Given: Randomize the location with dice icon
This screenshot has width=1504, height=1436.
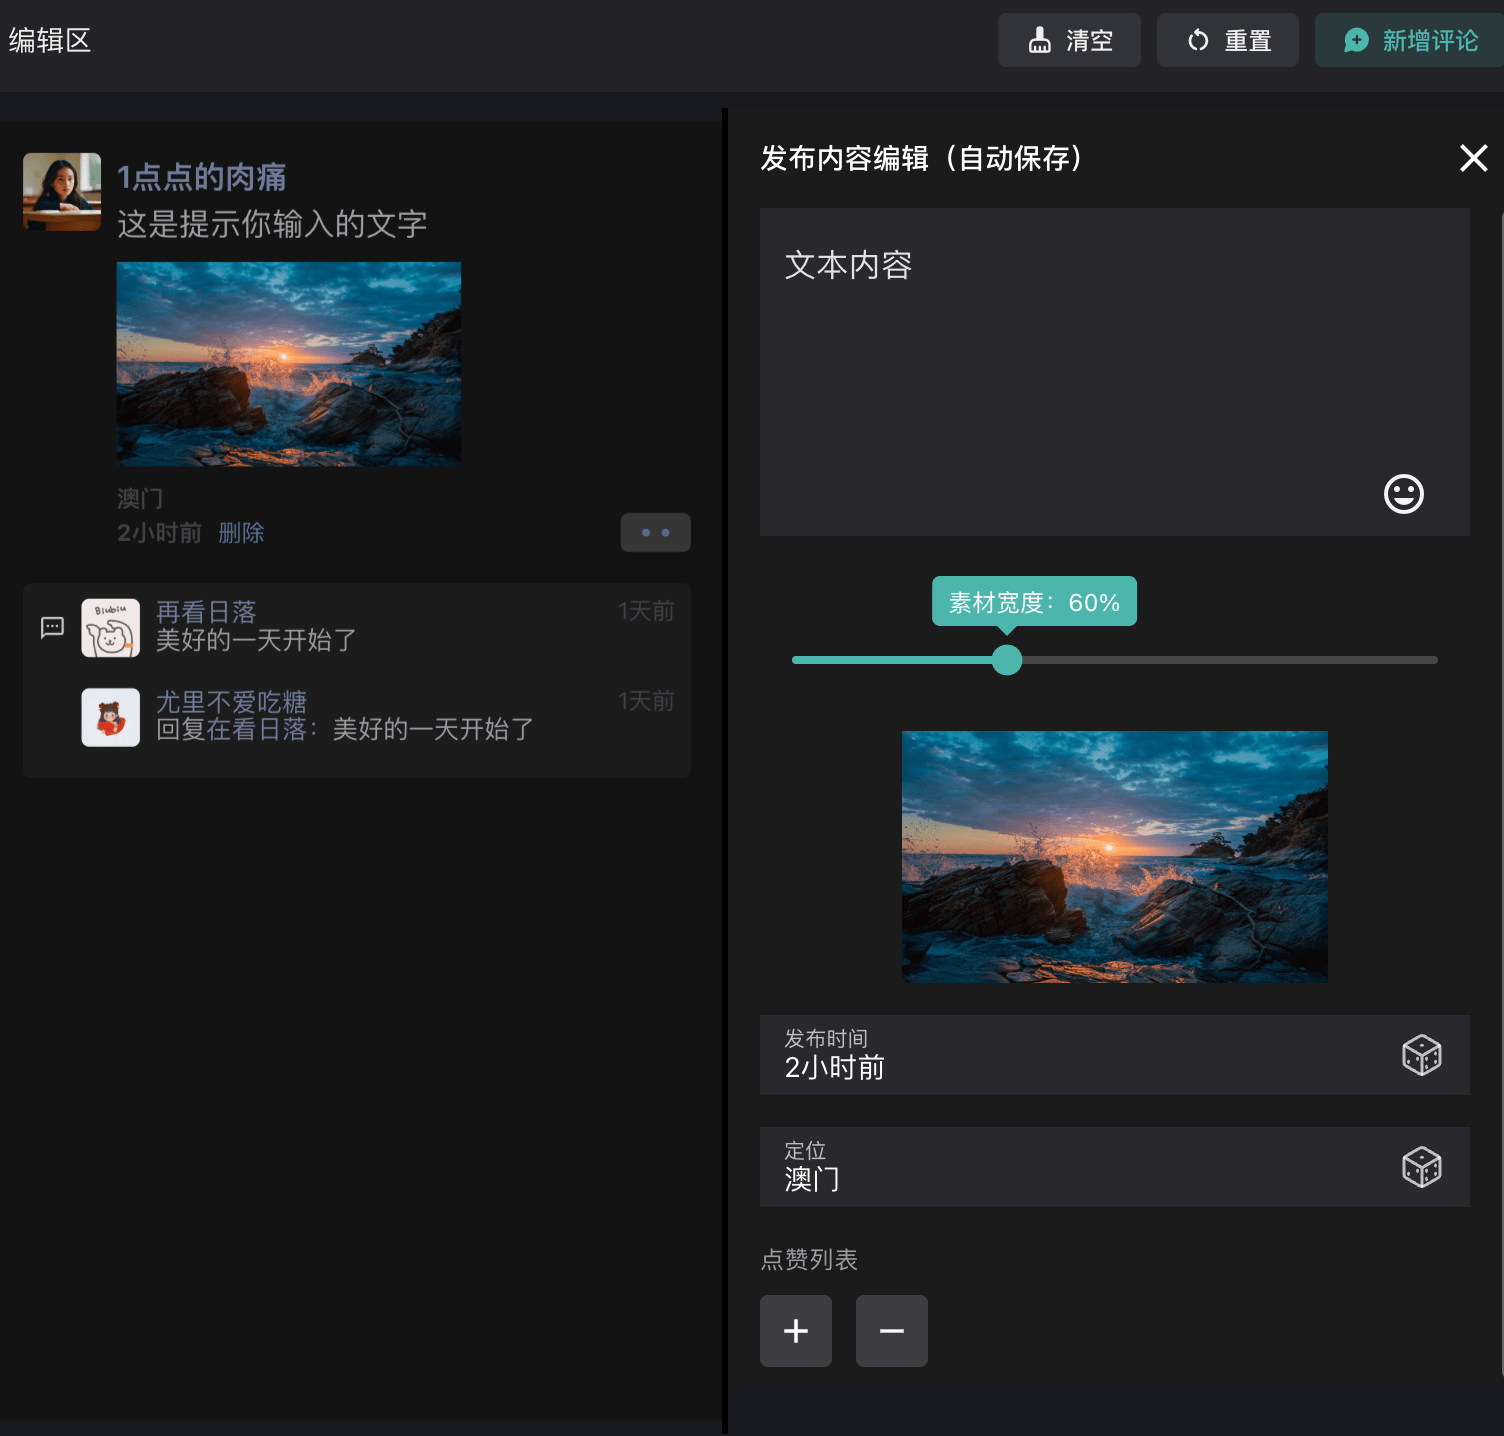Looking at the screenshot, I should tap(1421, 1167).
